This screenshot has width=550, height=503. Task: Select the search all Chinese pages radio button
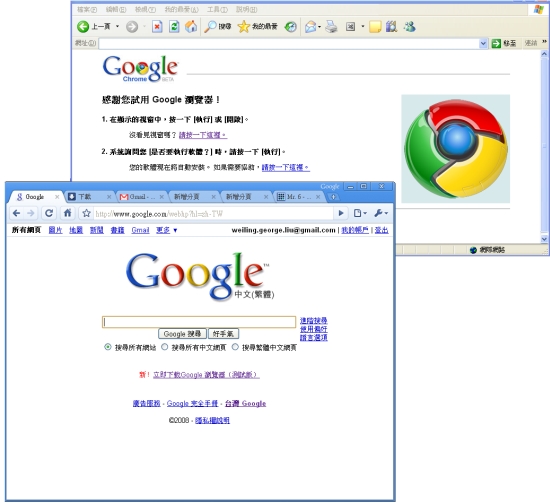point(165,347)
